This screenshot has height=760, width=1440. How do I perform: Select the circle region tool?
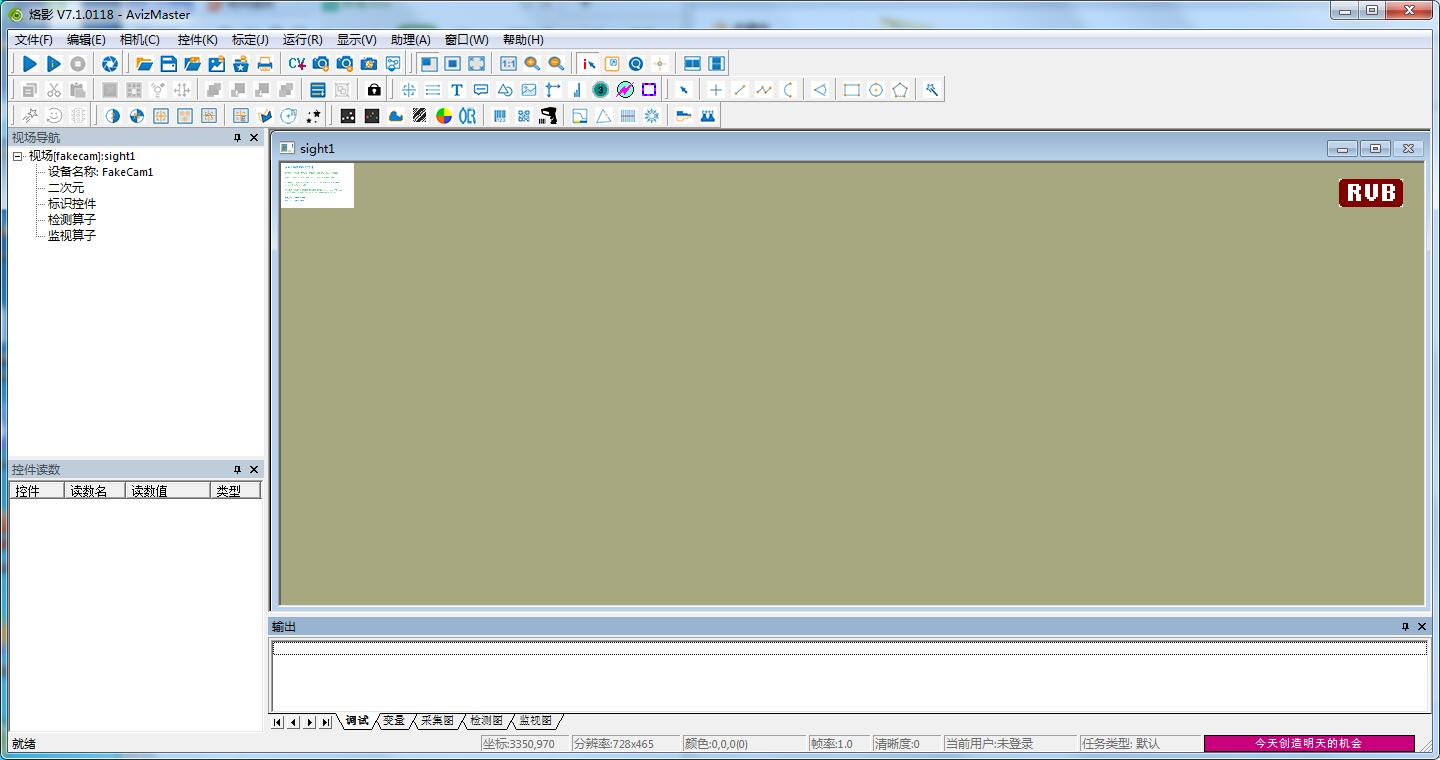(x=876, y=90)
